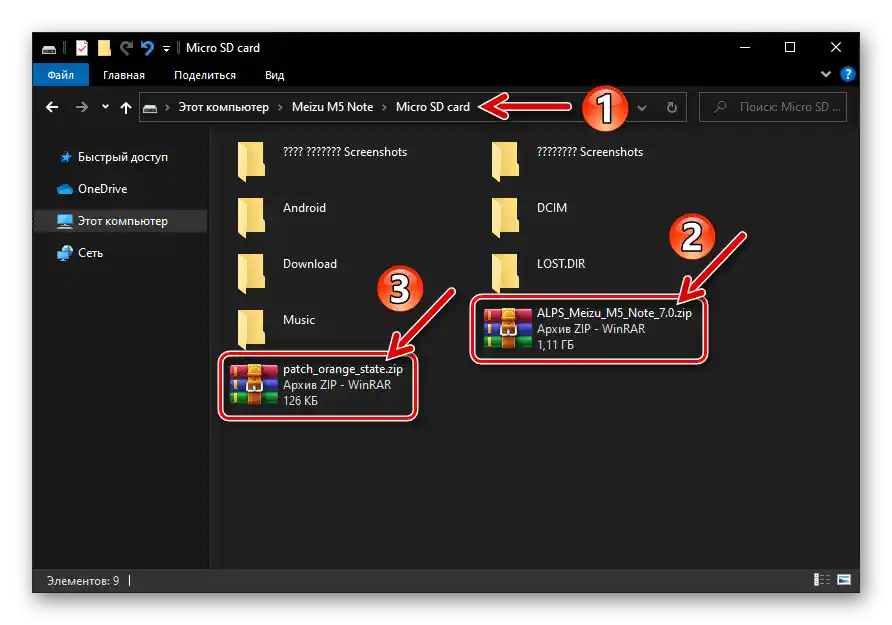This screenshot has width=892, height=625.
Task: Go back with the Back arrow
Action: (x=52, y=107)
